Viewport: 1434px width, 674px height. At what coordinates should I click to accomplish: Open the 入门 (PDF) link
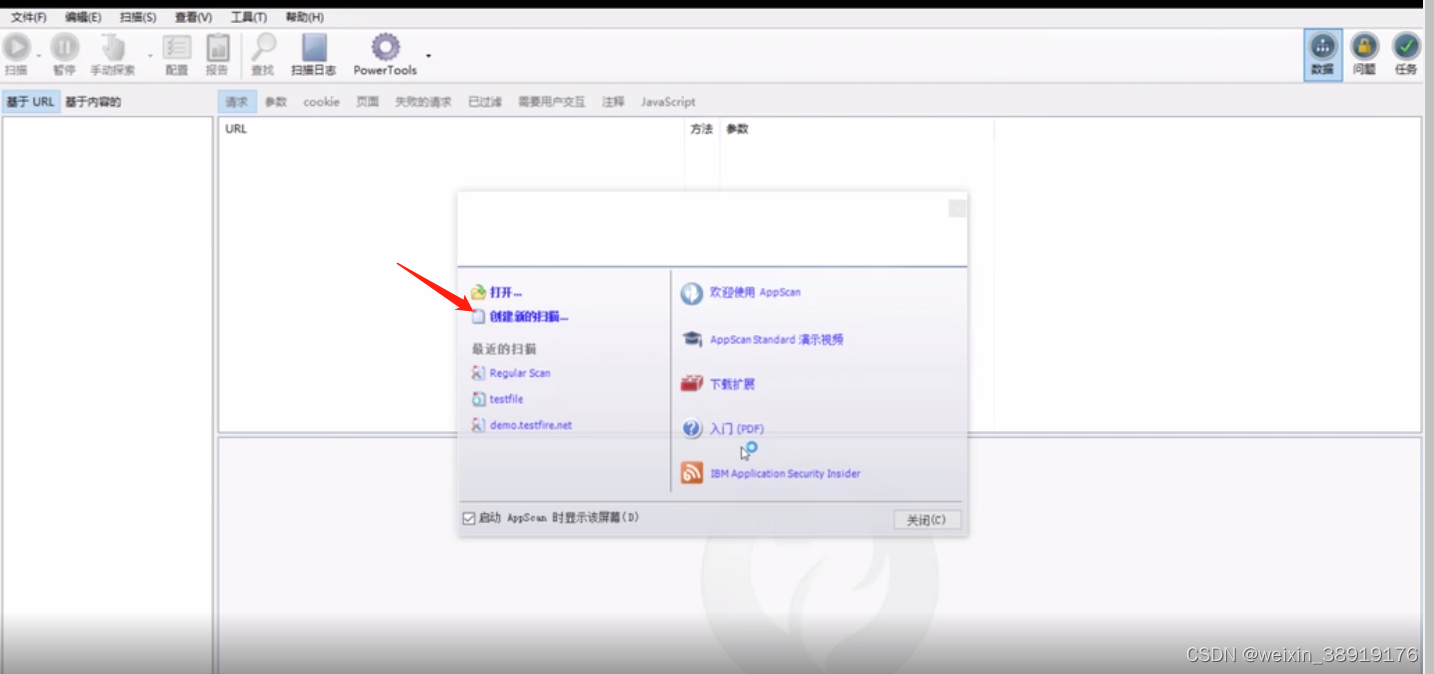(x=737, y=429)
